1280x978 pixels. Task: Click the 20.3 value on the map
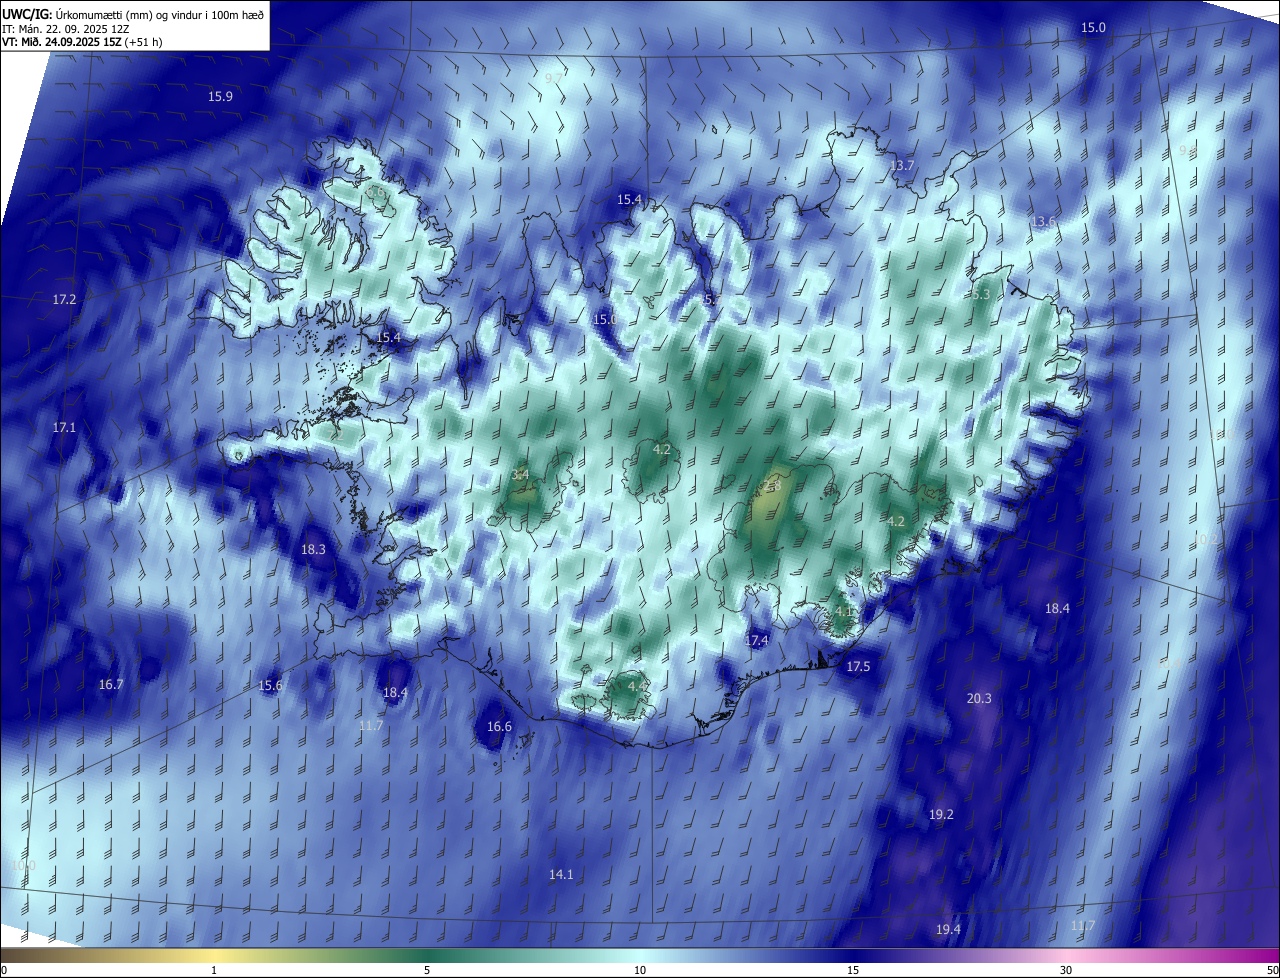click(x=979, y=698)
